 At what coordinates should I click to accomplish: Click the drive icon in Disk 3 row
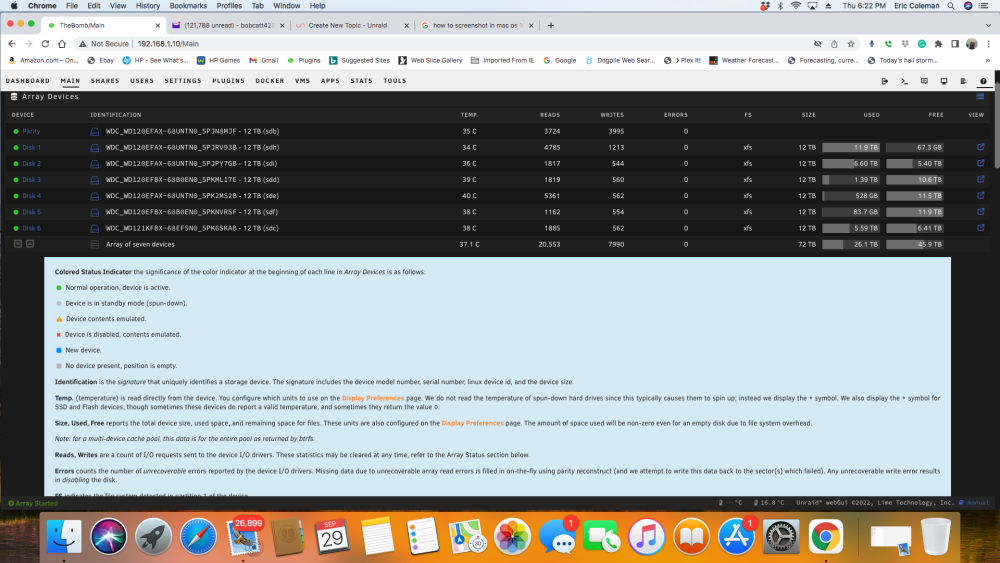pos(94,180)
